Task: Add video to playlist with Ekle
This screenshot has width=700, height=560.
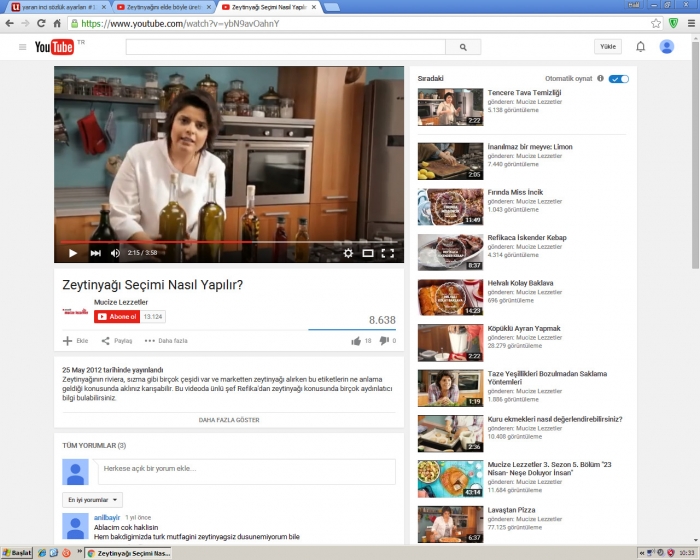Action: (x=75, y=341)
